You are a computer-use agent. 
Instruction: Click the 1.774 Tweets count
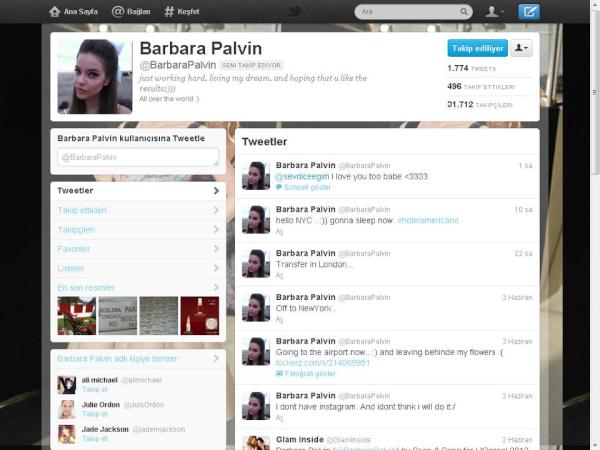[471, 68]
